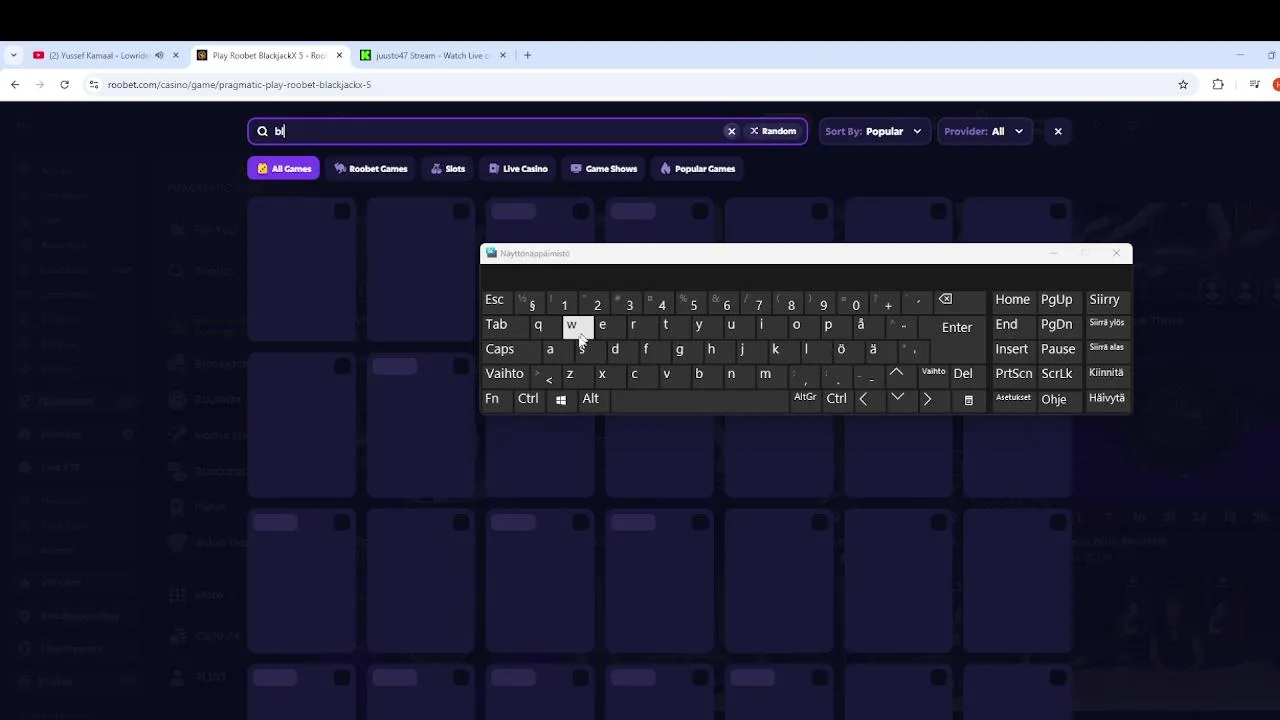This screenshot has width=1280, height=720.
Task: Mute the Yussef Kamaal tab audio icon
Action: tap(159, 55)
